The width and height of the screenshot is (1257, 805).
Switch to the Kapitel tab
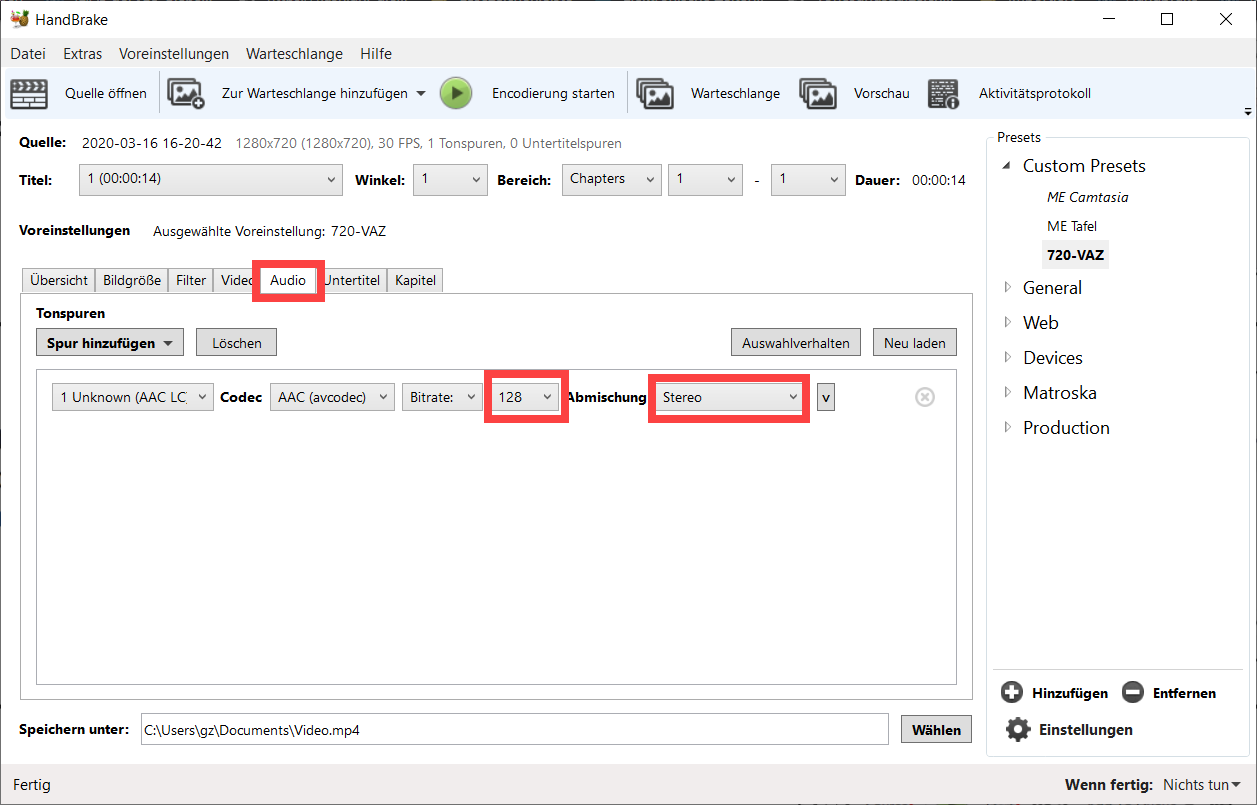(x=415, y=280)
